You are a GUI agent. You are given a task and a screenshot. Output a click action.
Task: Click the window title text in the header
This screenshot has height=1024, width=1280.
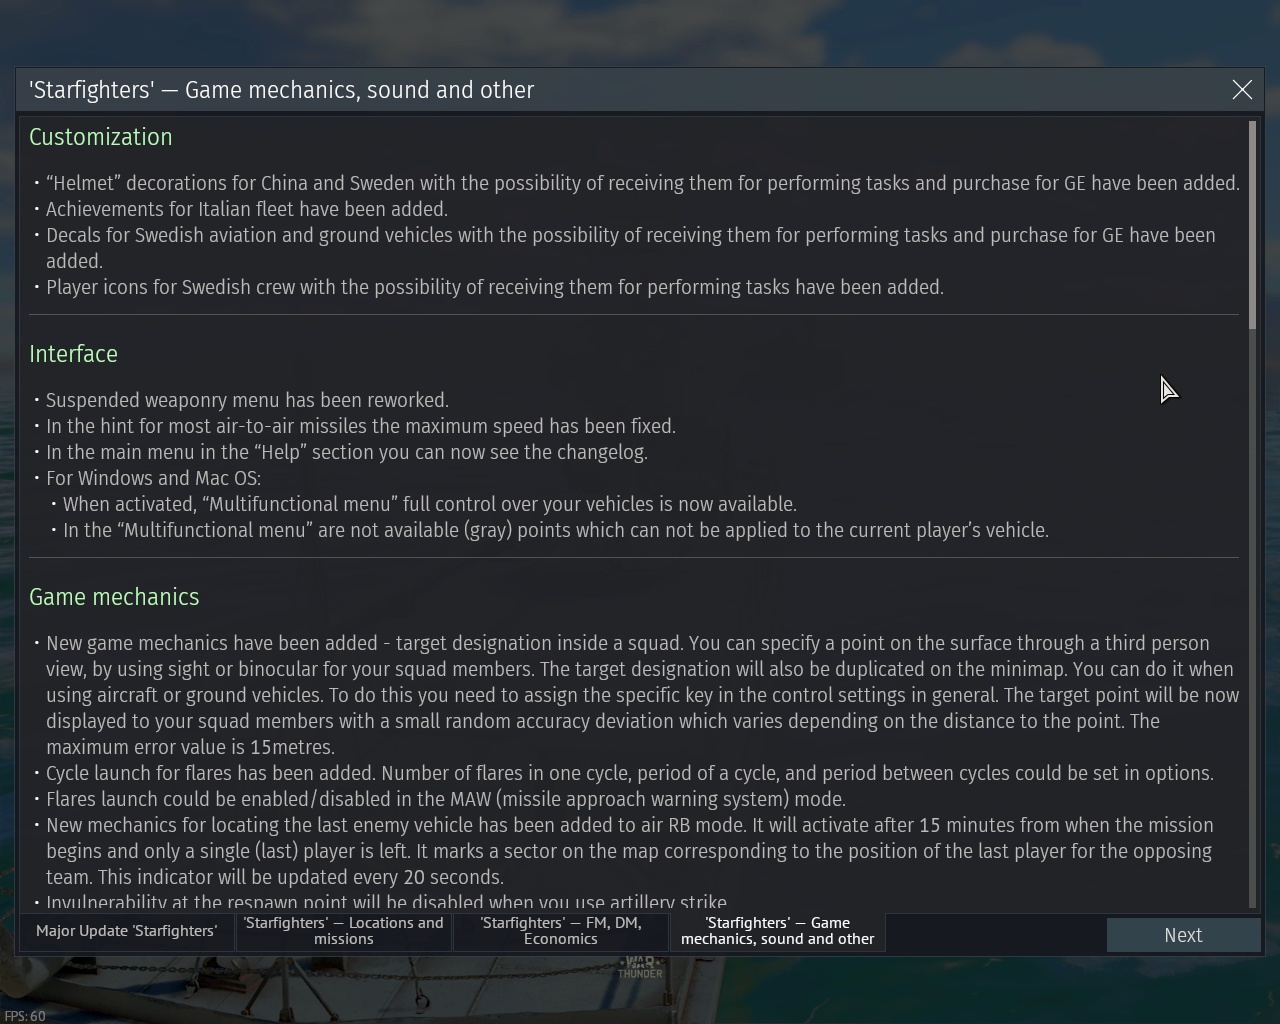point(282,90)
